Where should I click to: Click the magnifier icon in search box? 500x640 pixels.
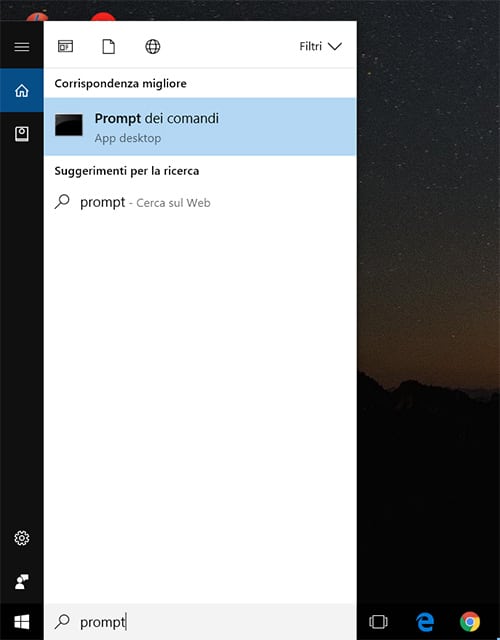[x=62, y=622]
